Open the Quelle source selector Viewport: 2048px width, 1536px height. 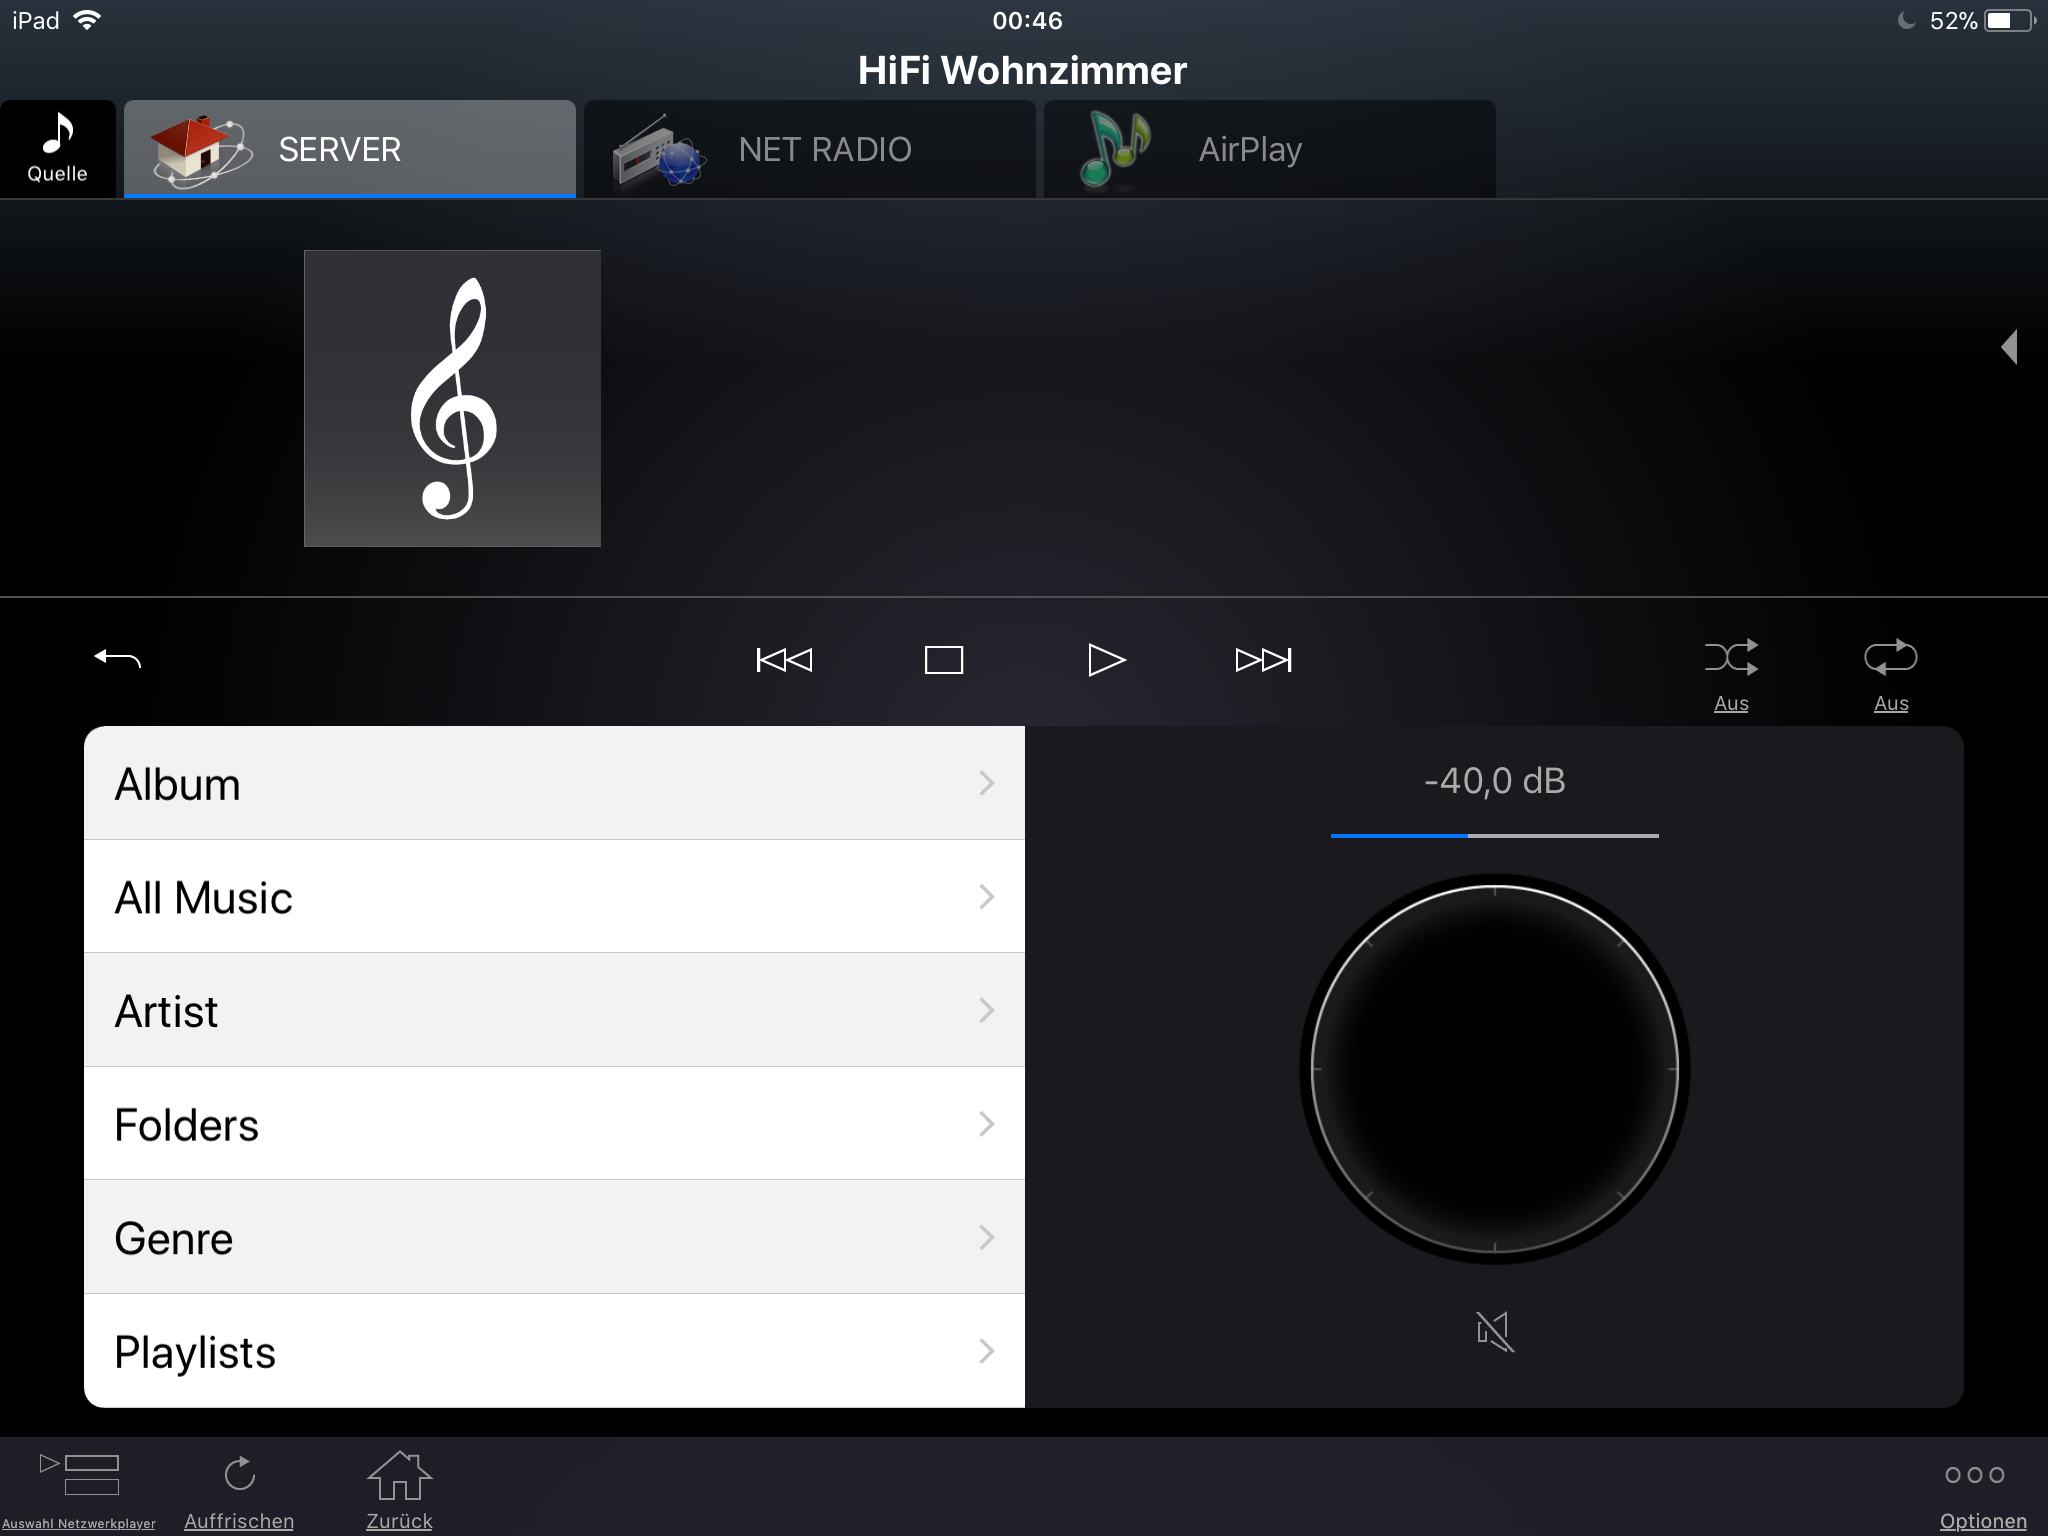pyautogui.click(x=57, y=148)
